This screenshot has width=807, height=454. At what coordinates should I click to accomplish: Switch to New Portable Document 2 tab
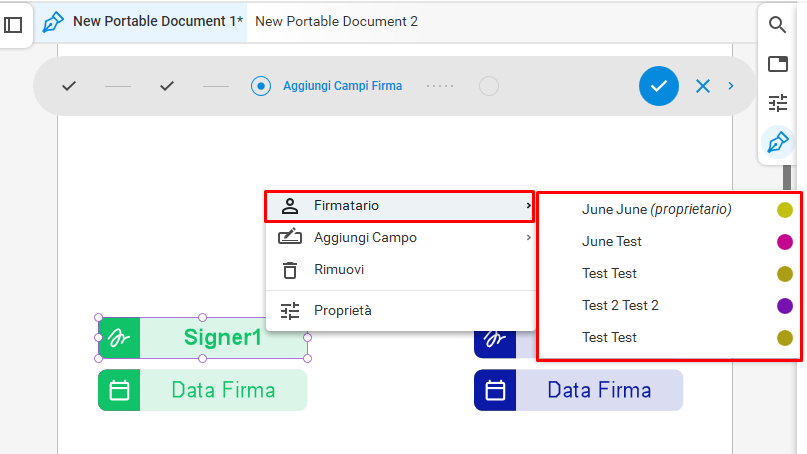pyautogui.click(x=336, y=22)
